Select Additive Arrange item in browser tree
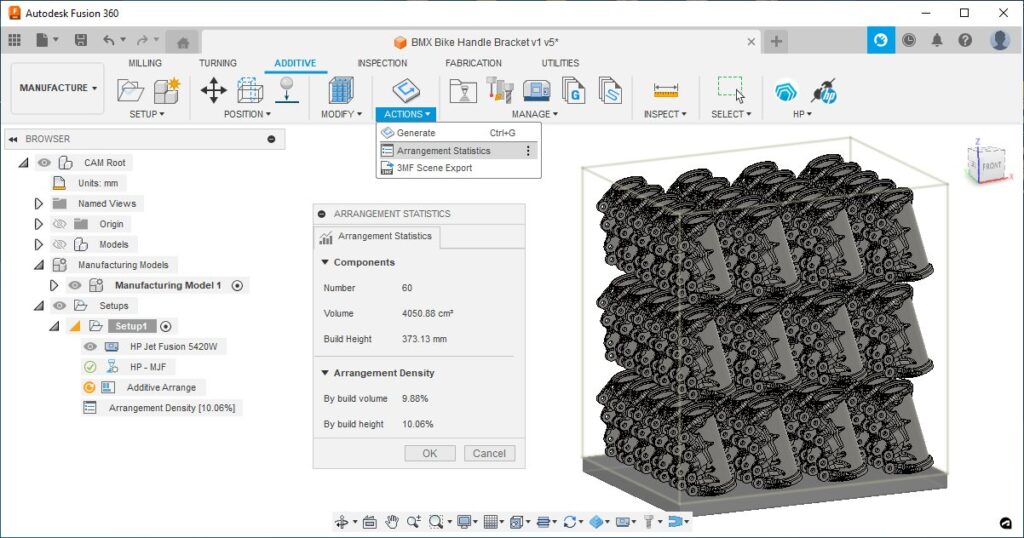This screenshot has width=1024, height=538. click(161, 387)
